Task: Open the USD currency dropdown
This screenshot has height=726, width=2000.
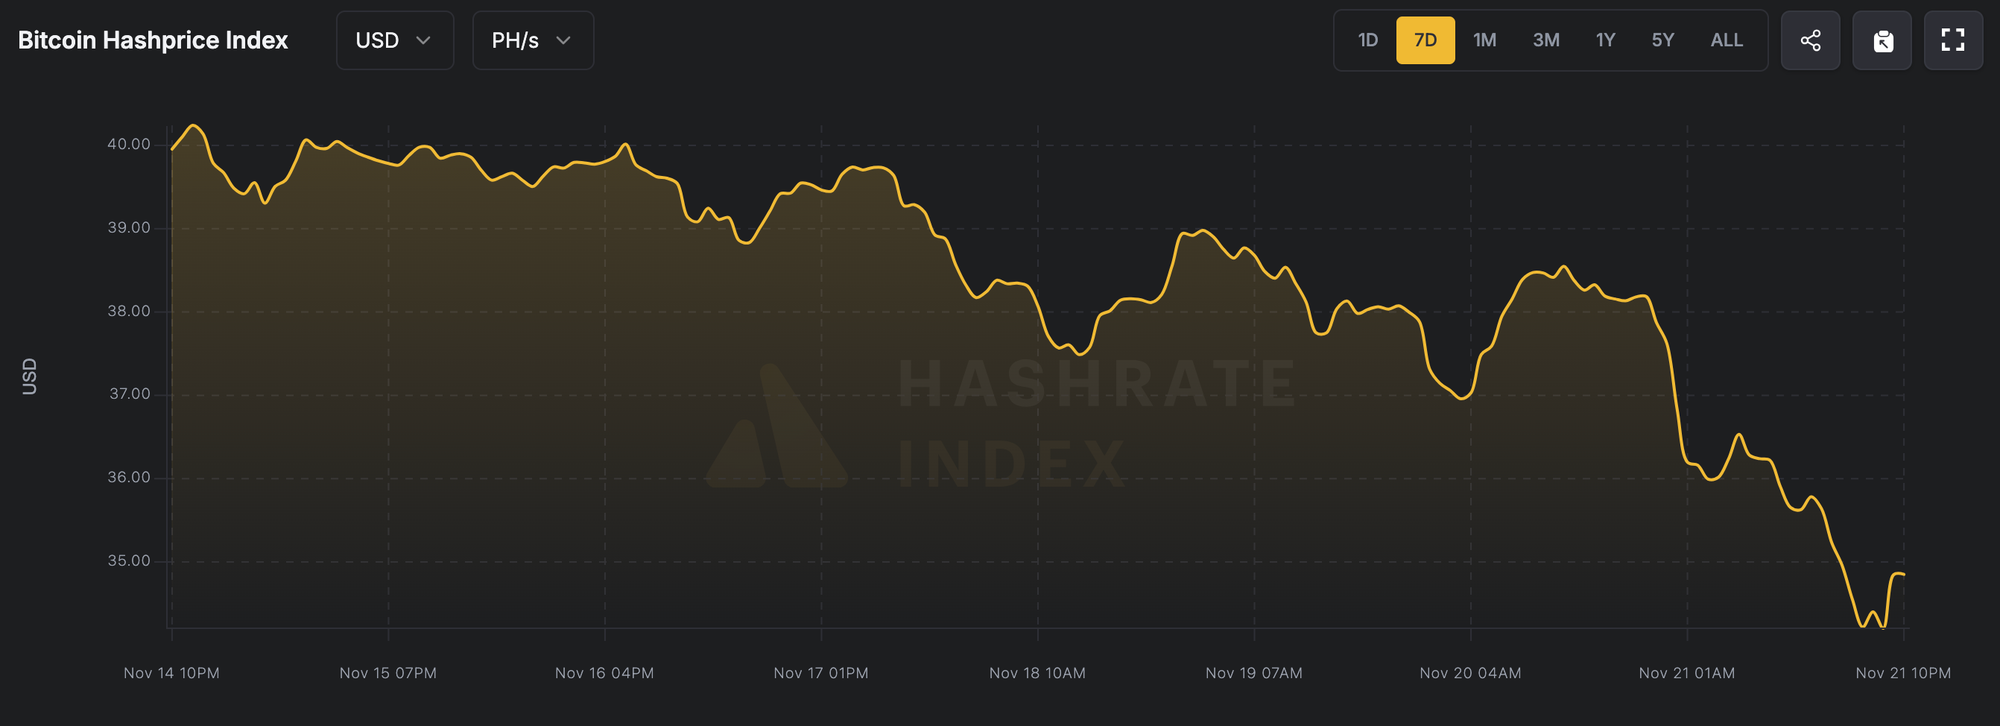Action: 395,40
